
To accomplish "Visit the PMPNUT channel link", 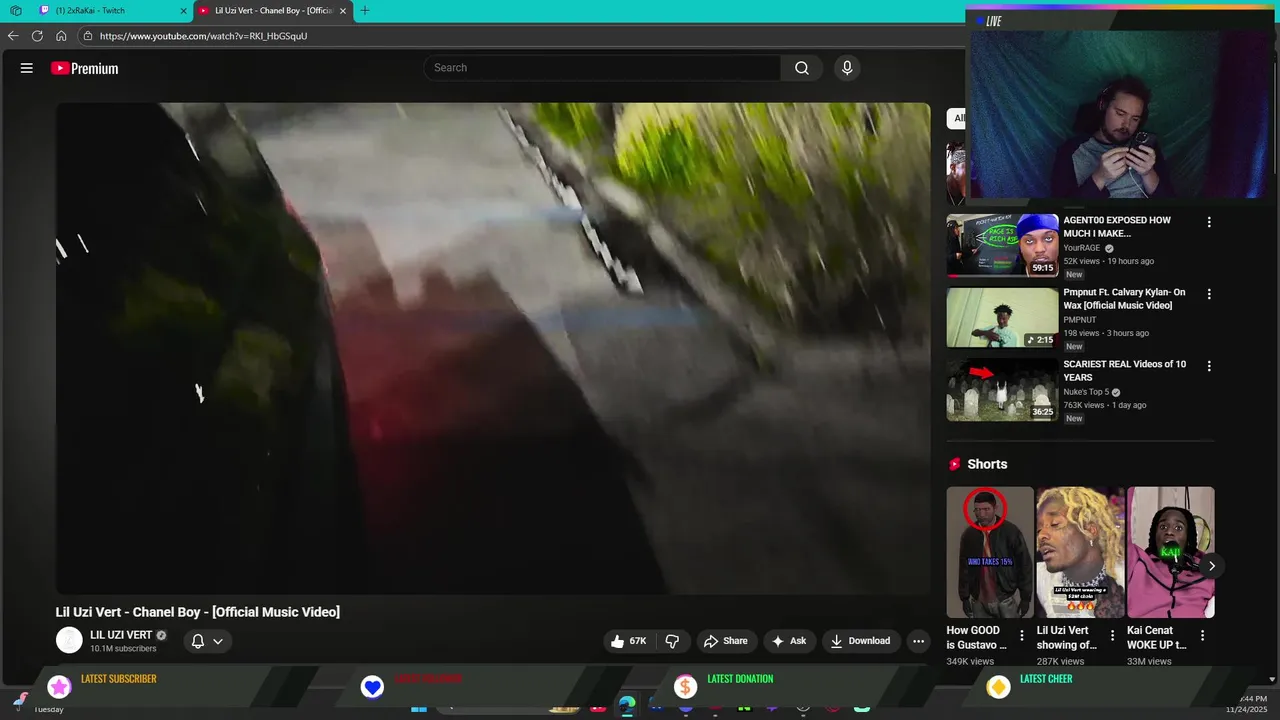I will pyautogui.click(x=1080, y=320).
